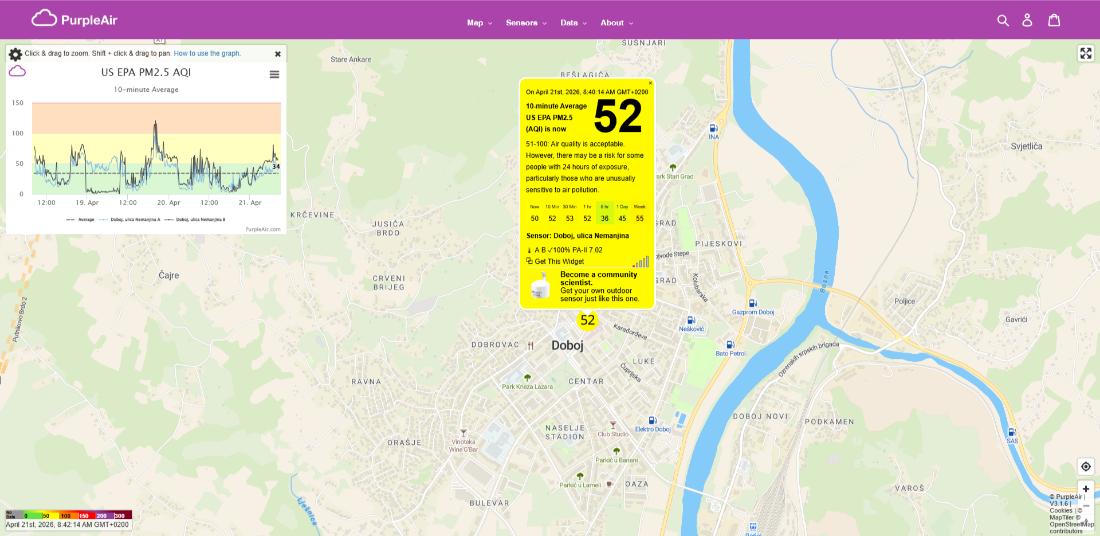Enter fullscreen map mode
This screenshot has width=1100, height=536.
pos(1085,53)
